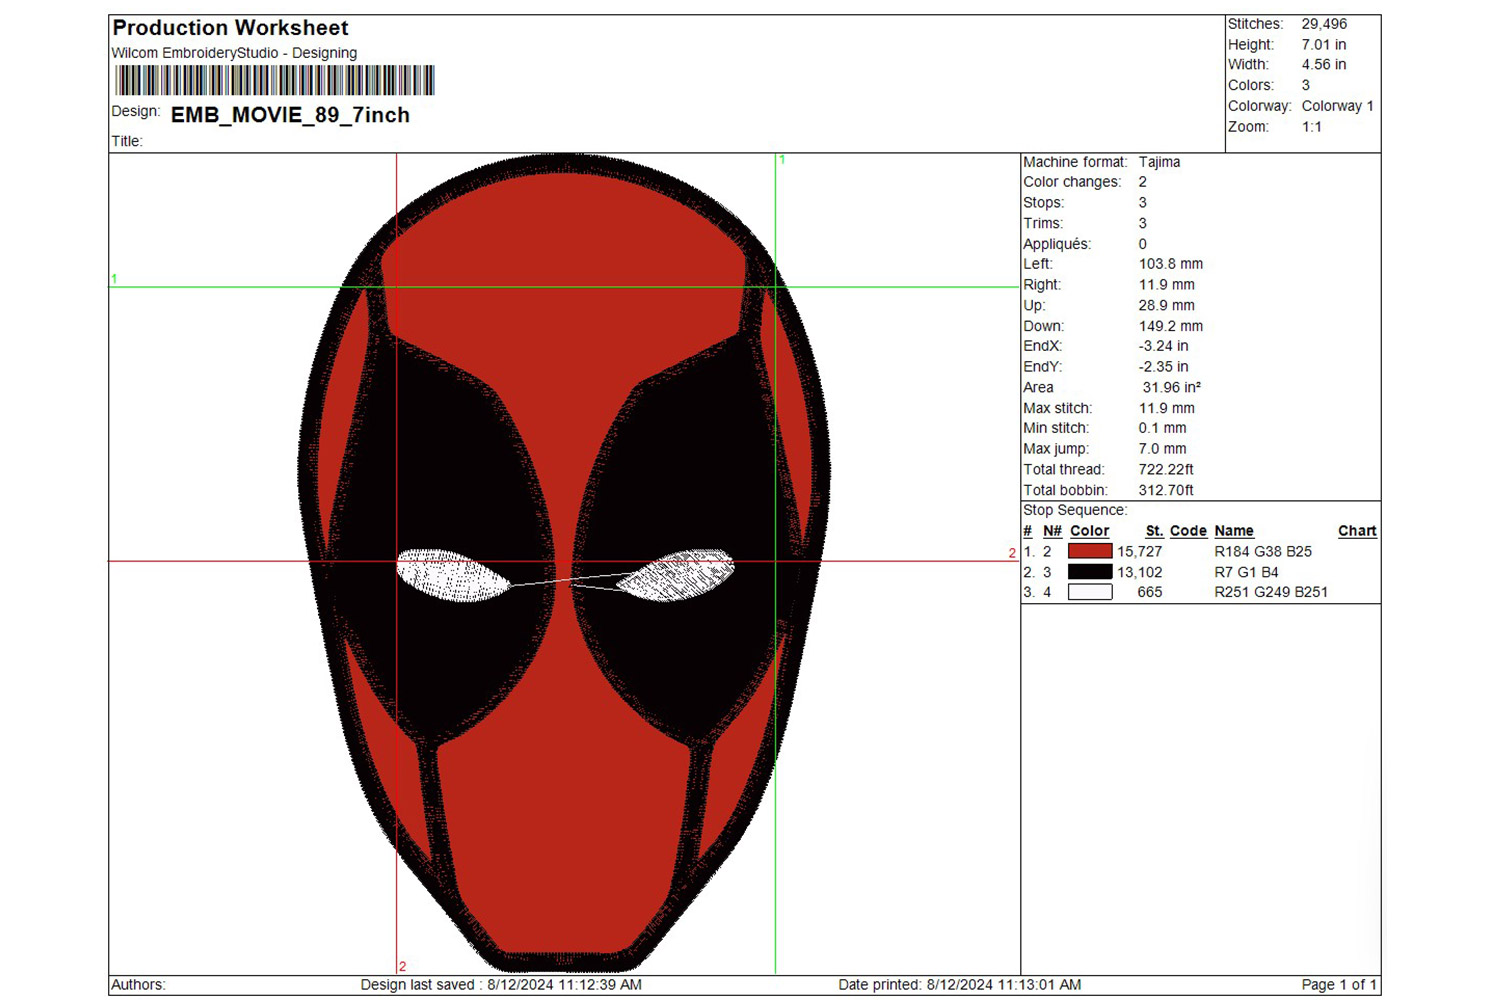Select the black thread color swatch
Viewport: 1502px width, 1000px height.
1090,572
